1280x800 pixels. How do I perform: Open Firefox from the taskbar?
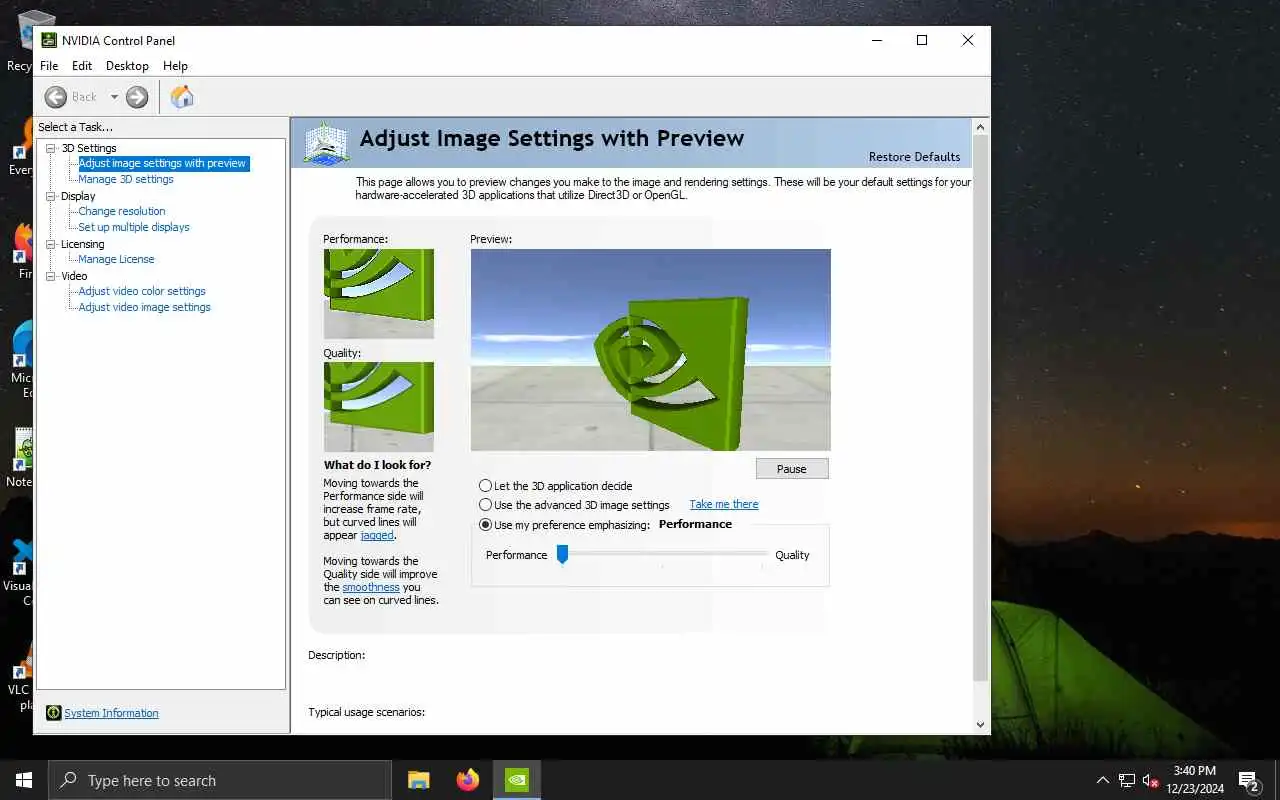click(x=467, y=780)
